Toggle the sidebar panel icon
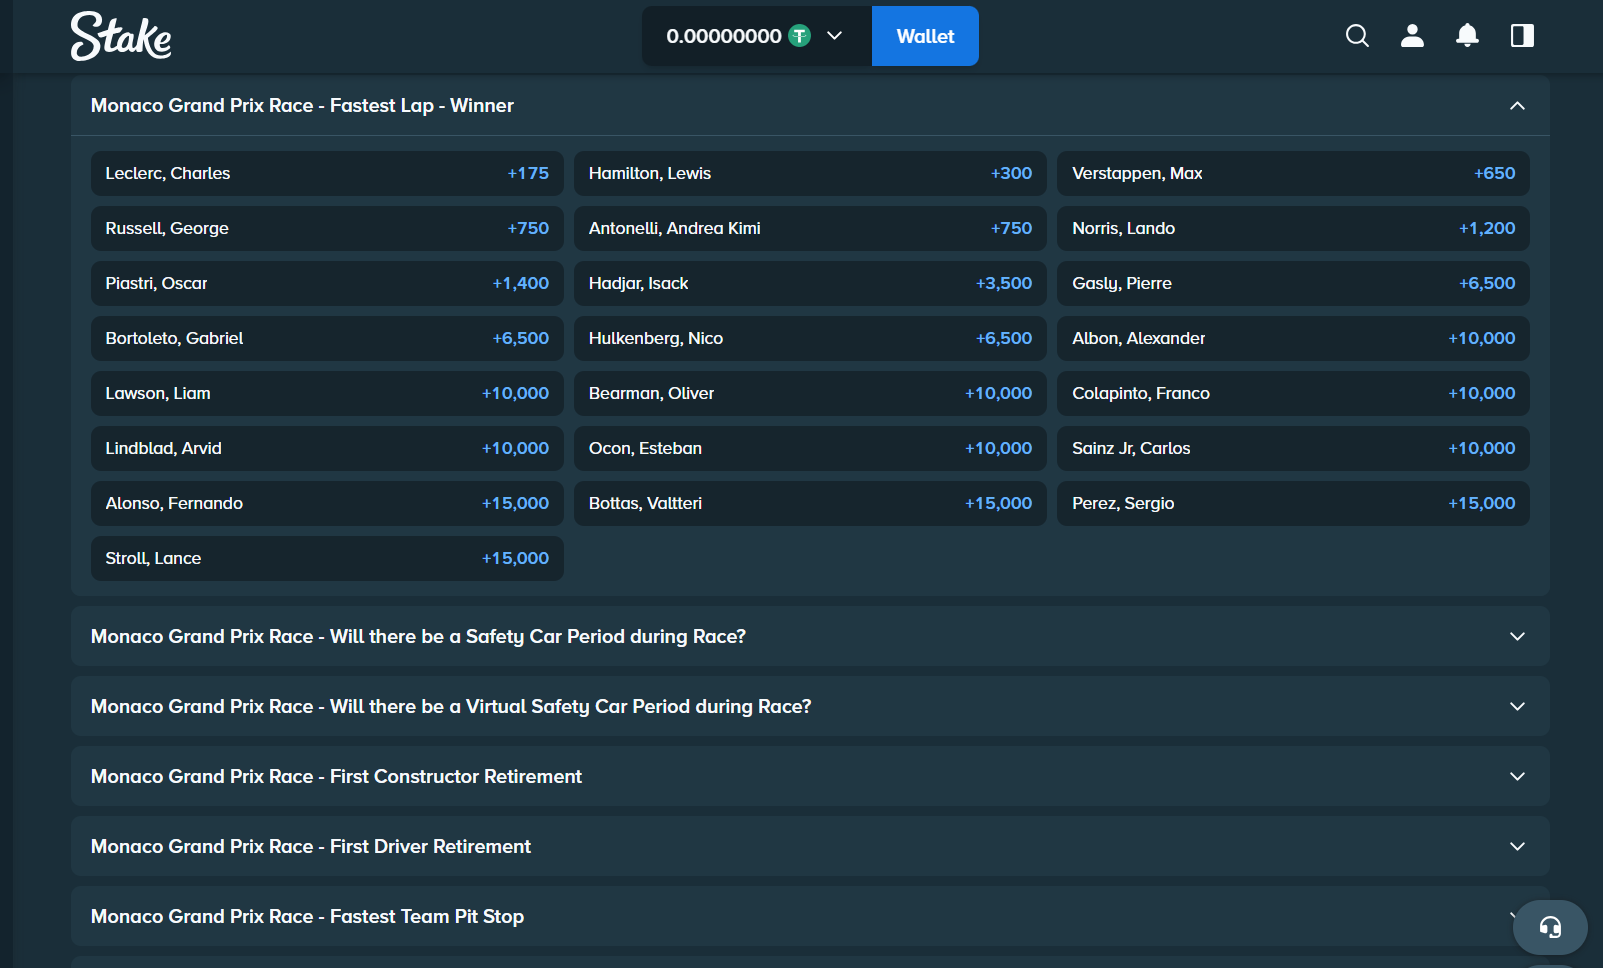 [x=1522, y=36]
